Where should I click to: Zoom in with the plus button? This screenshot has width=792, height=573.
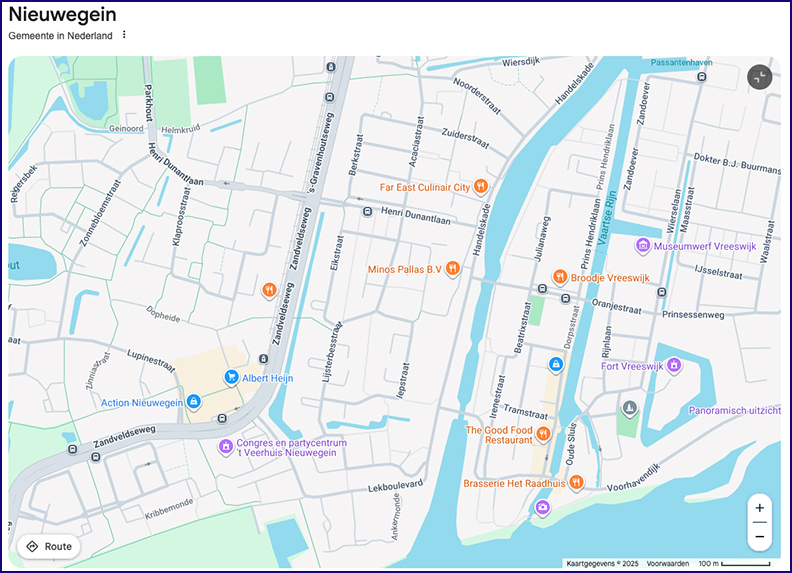click(760, 508)
